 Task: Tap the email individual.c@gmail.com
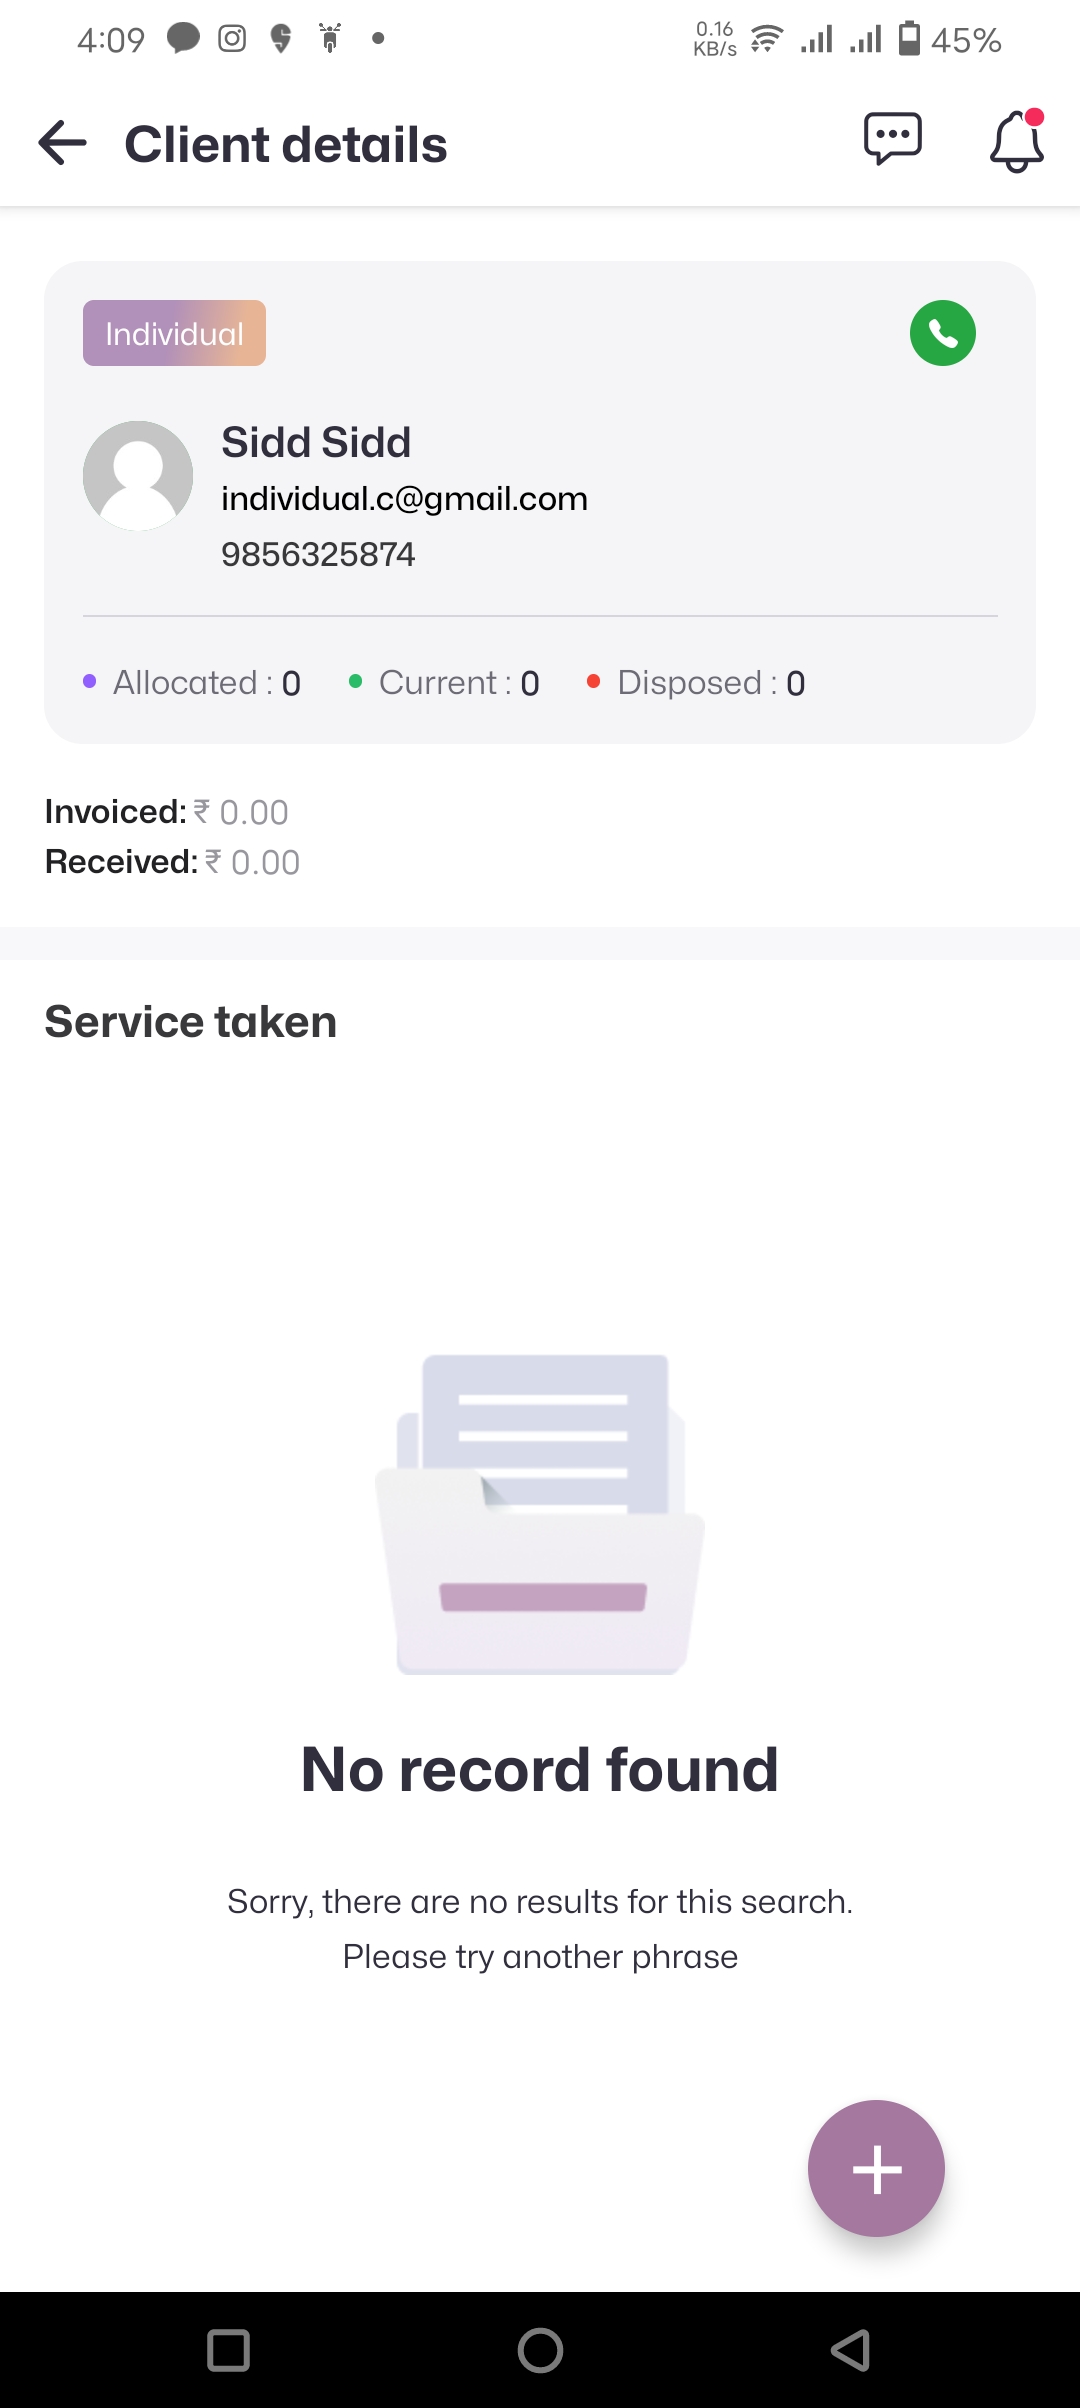tap(404, 498)
